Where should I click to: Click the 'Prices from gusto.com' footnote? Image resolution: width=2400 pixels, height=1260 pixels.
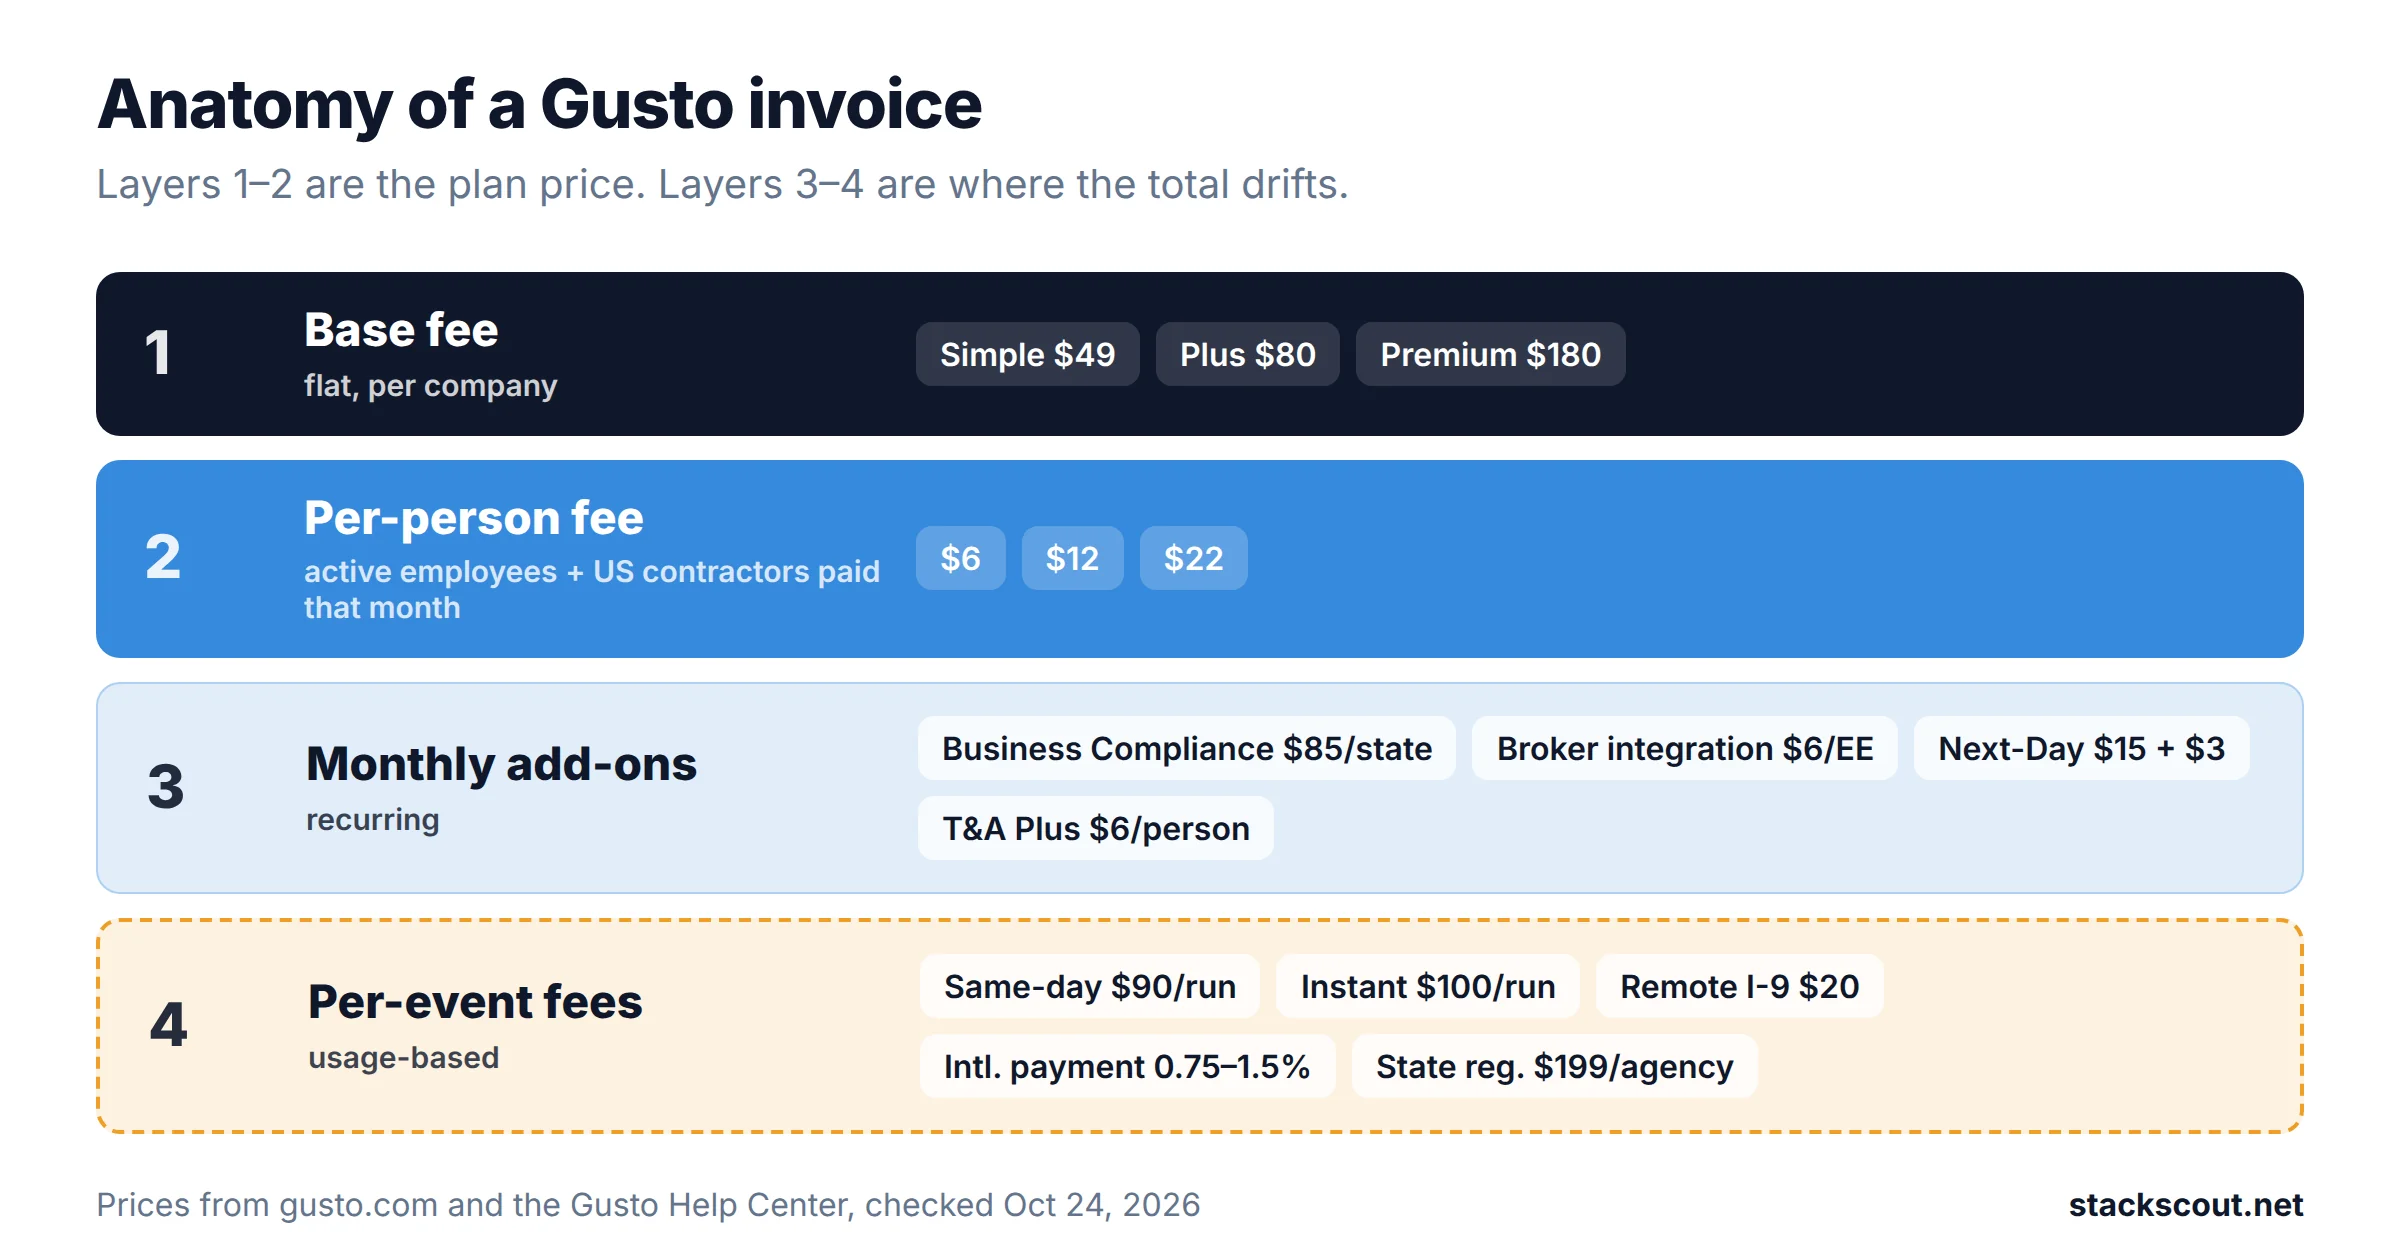(648, 1205)
